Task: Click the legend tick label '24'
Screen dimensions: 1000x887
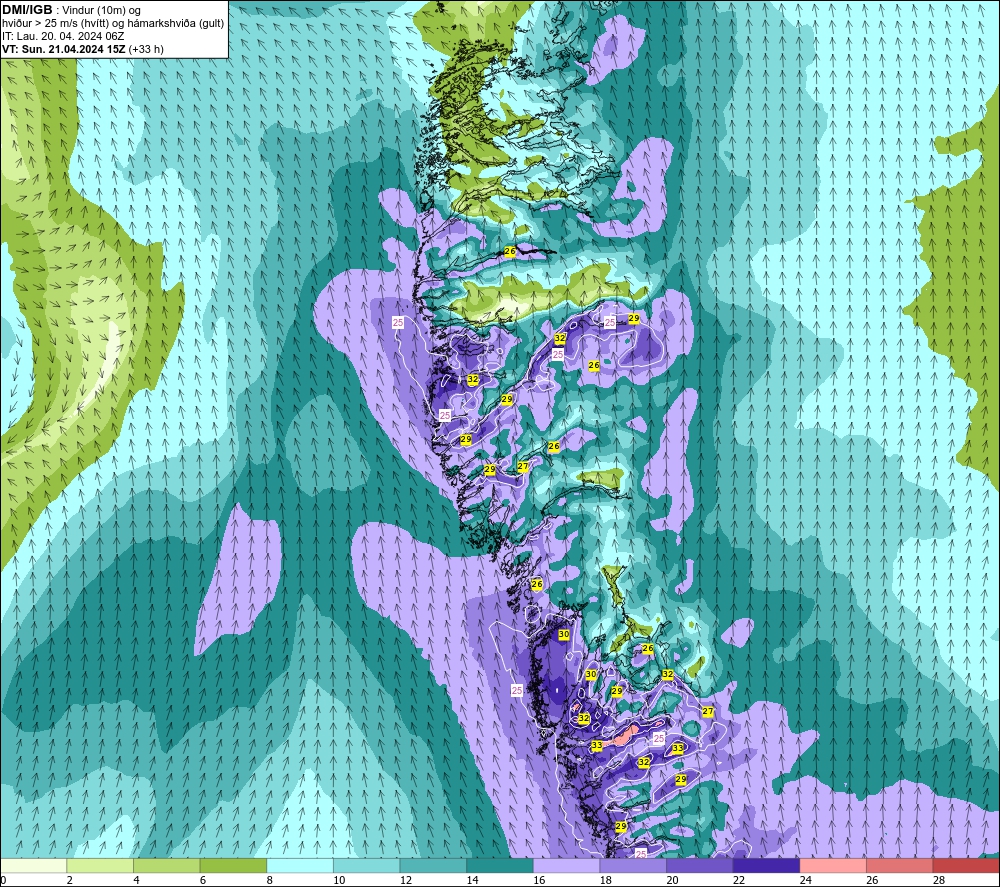Action: point(805,880)
